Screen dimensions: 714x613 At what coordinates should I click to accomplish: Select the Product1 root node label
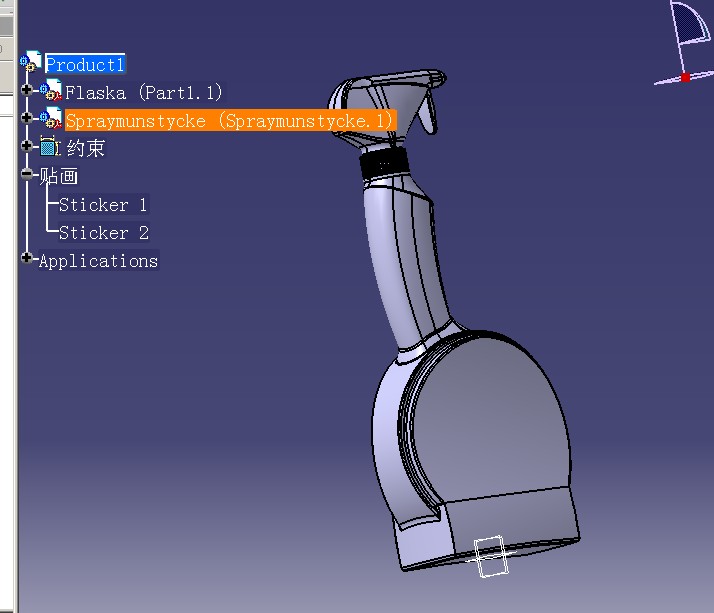[x=85, y=64]
